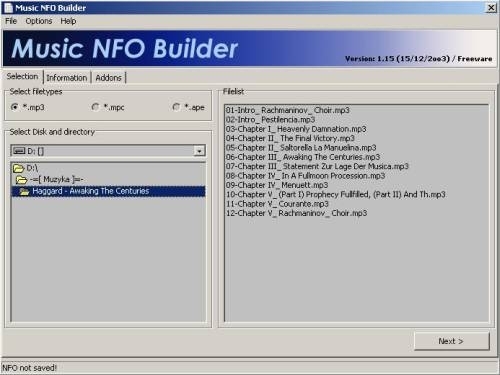Open the Options menu
Viewport: 500px width, 375px height.
click(x=39, y=21)
